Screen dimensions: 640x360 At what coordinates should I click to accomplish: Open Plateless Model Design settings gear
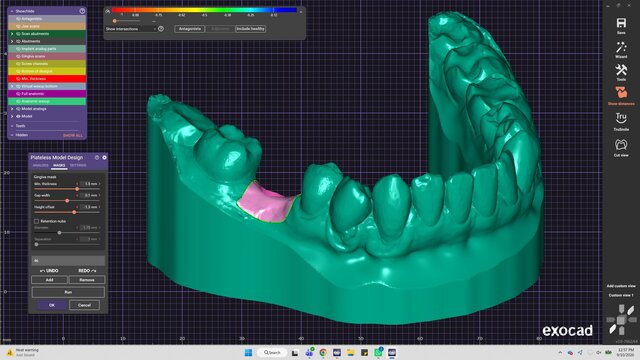(x=104, y=157)
